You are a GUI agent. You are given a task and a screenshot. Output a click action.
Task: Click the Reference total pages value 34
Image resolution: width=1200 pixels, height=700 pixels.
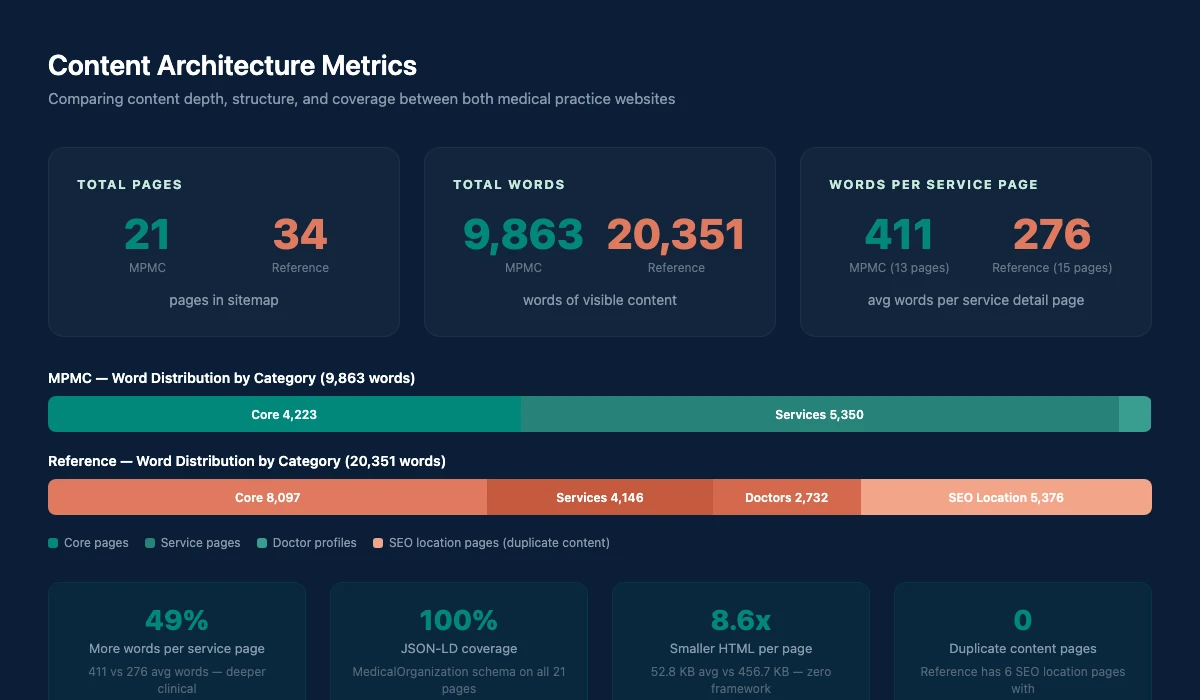[300, 235]
